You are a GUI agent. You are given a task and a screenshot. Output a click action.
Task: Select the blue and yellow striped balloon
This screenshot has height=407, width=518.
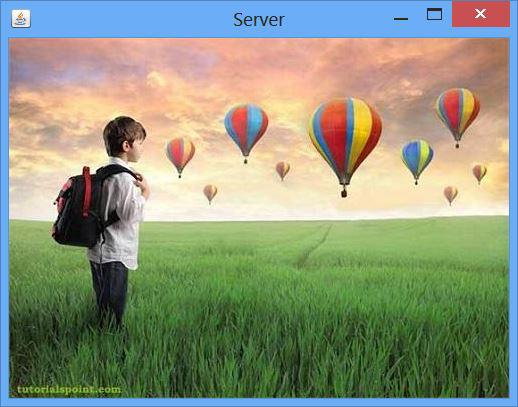[417, 159]
